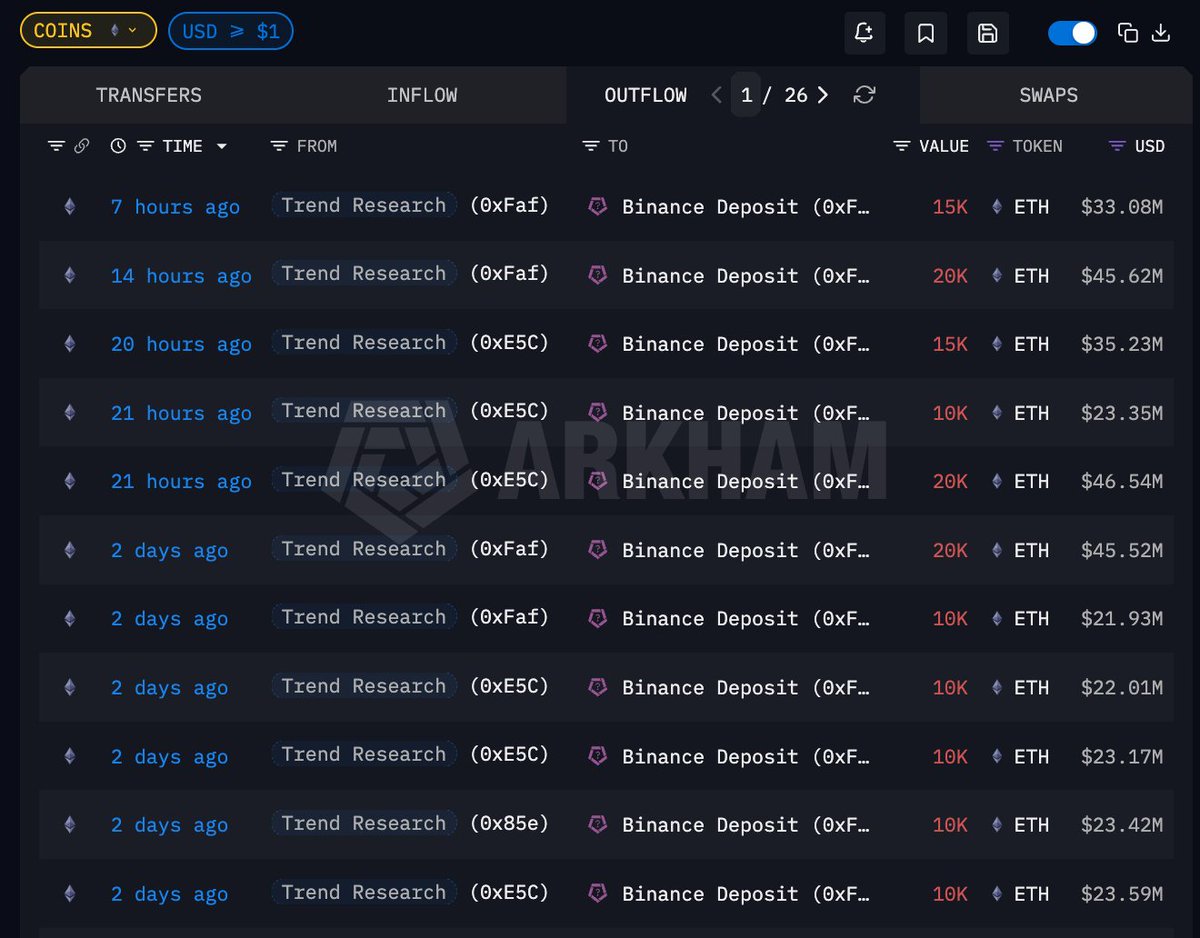Select the OUTFLOW tab
This screenshot has width=1200, height=938.
click(645, 95)
